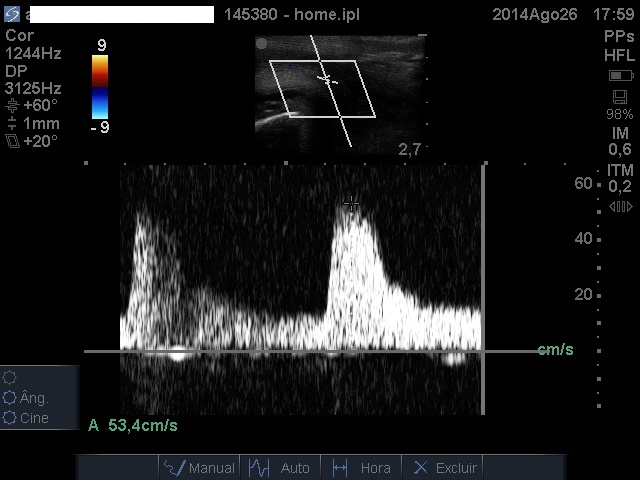Screen dimensions: 640x480
Task: Click the SonoSite logo icon at top-left
Action: (x=12, y=14)
